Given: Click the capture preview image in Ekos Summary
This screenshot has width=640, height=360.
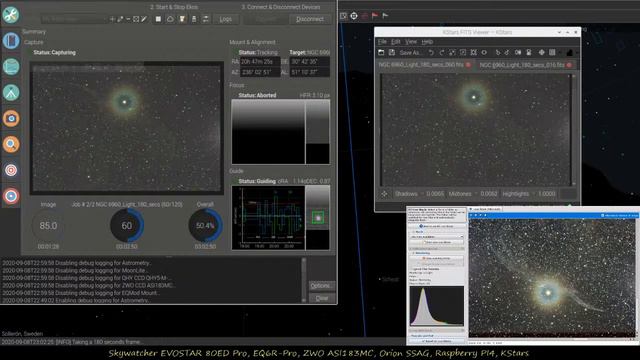Looking at the screenshot, I should pyautogui.click(x=127, y=128).
